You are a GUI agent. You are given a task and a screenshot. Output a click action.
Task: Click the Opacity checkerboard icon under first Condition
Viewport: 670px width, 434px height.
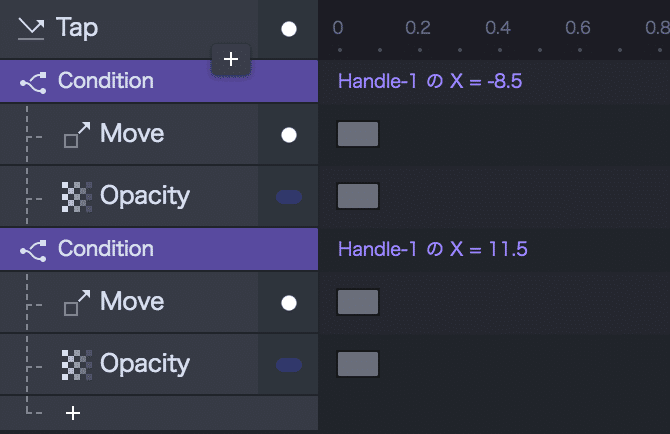click(76, 196)
